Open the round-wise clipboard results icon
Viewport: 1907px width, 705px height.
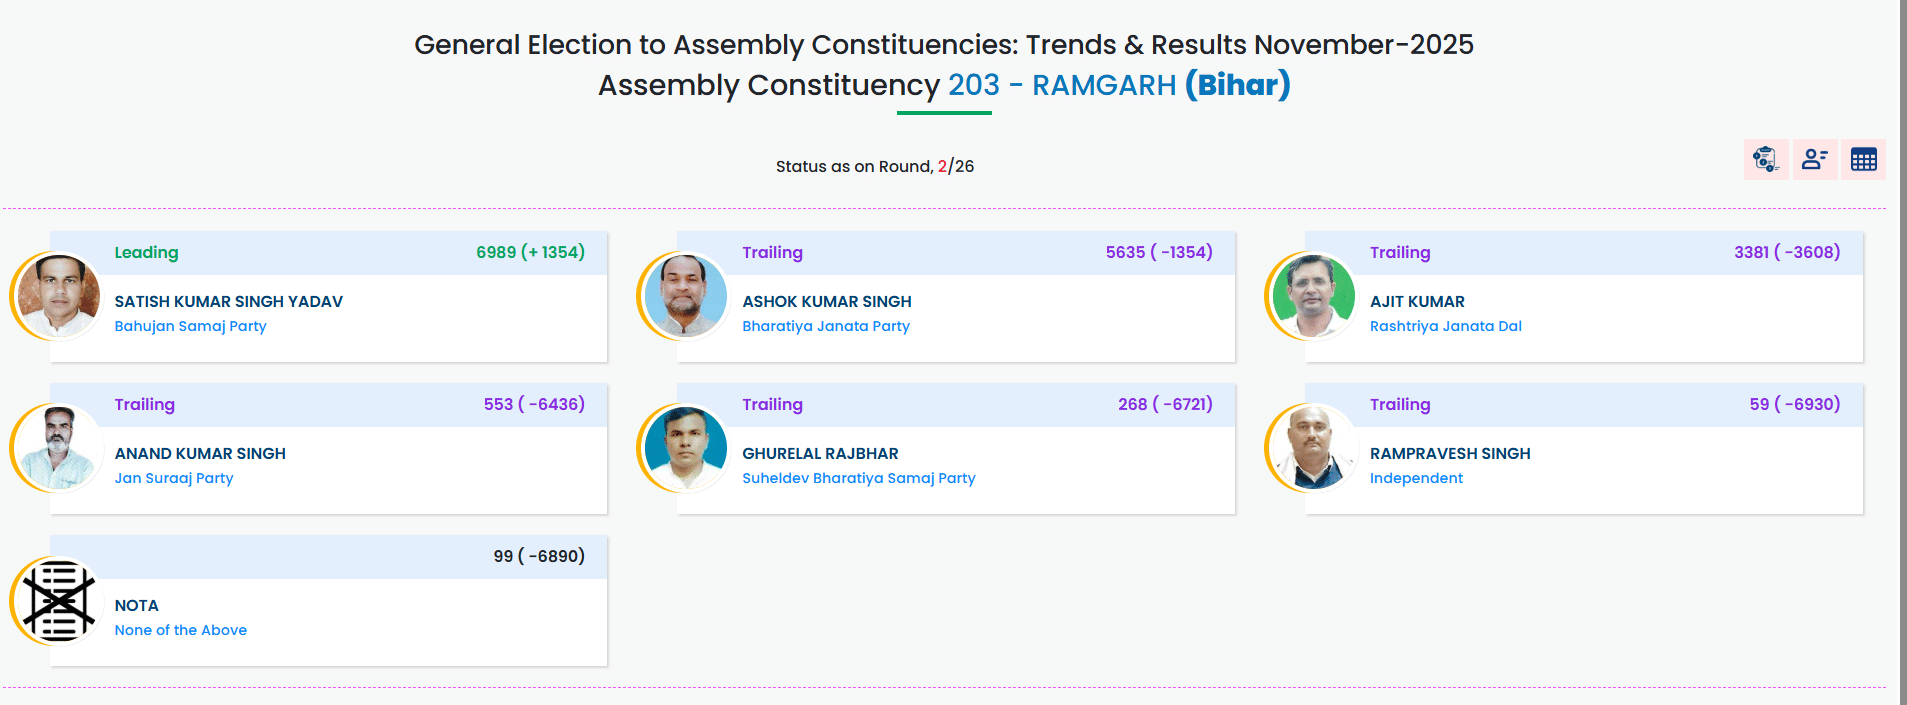point(1765,160)
